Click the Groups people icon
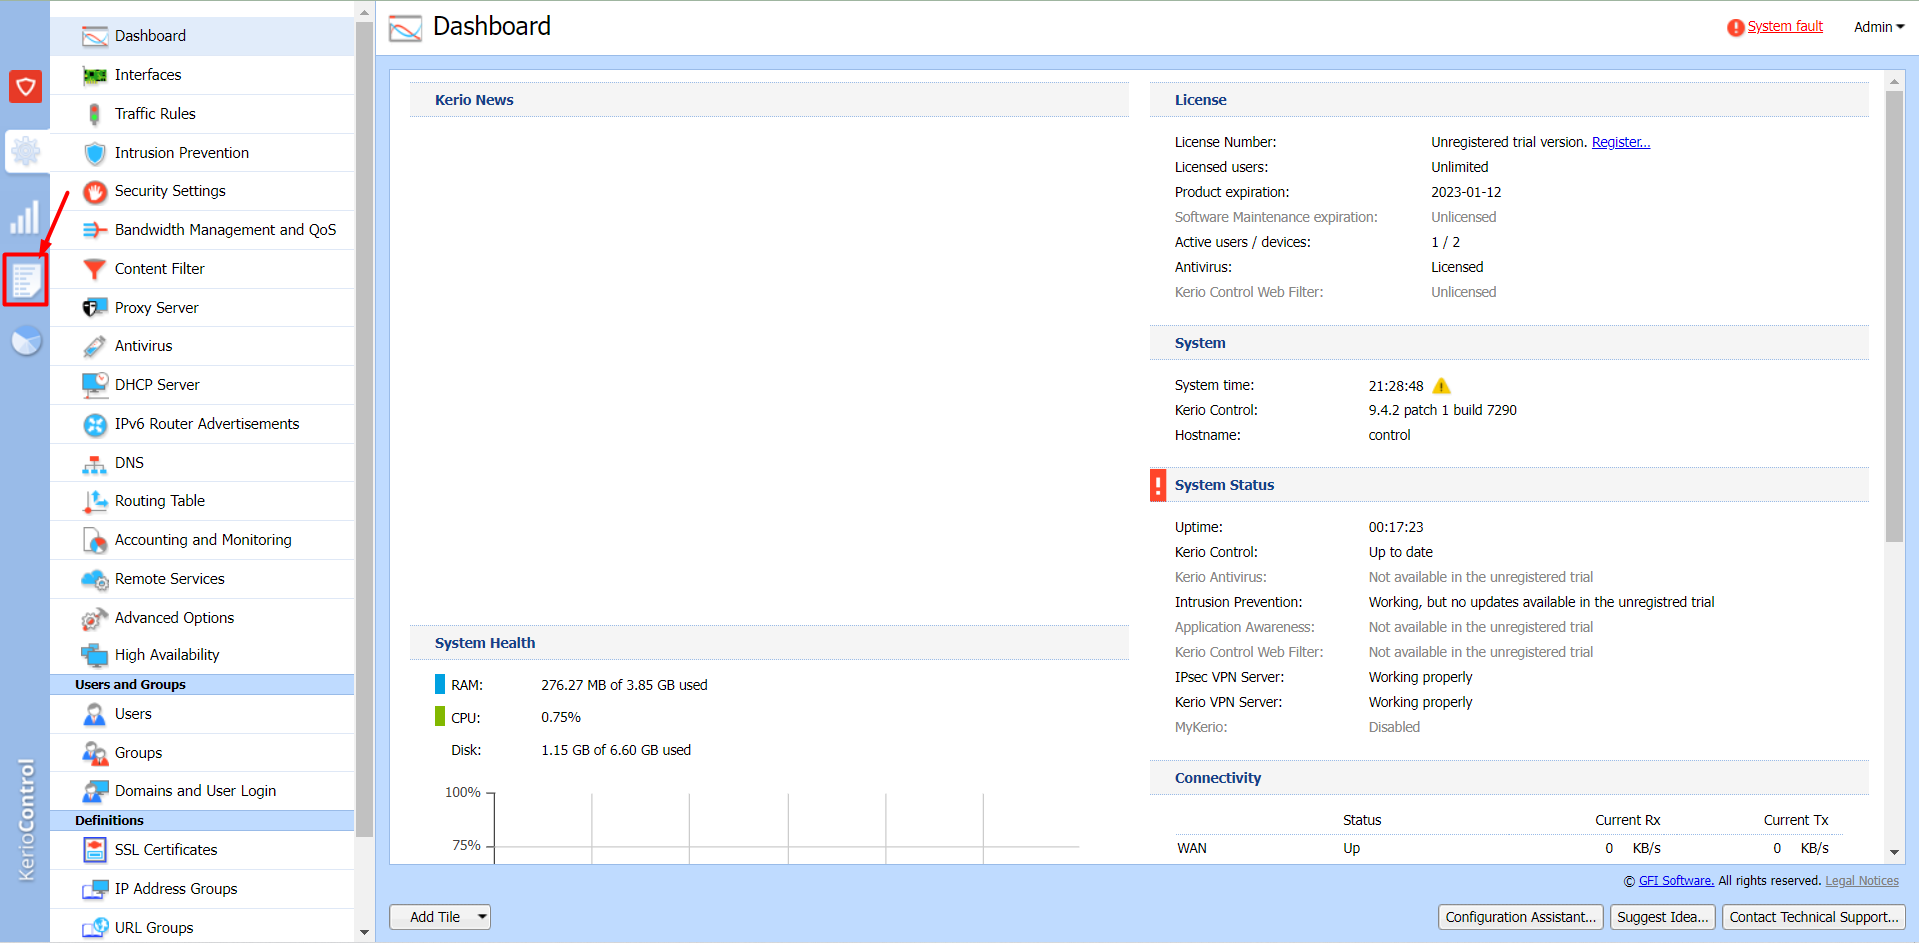 pos(95,753)
